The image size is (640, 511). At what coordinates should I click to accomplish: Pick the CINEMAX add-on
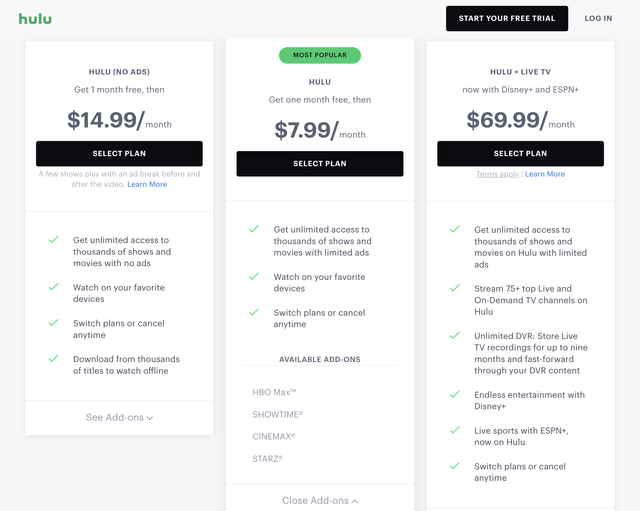274,436
